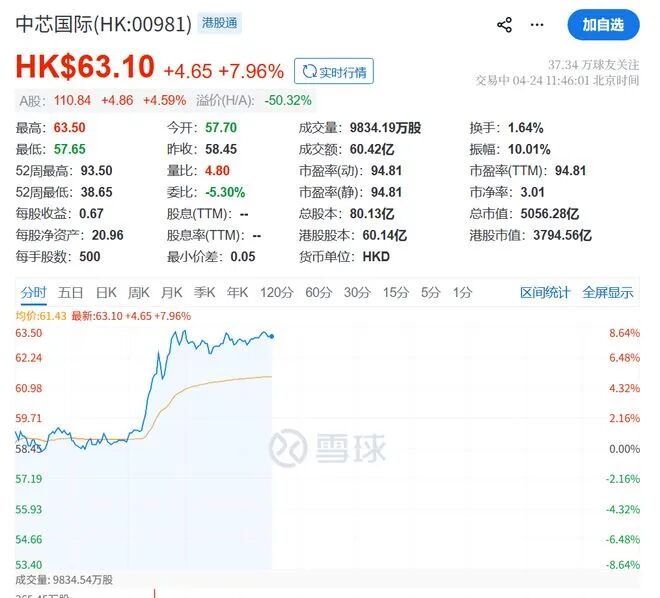660x598 pixels.
Task: Open 区间统计 range statistics
Action: [545, 292]
